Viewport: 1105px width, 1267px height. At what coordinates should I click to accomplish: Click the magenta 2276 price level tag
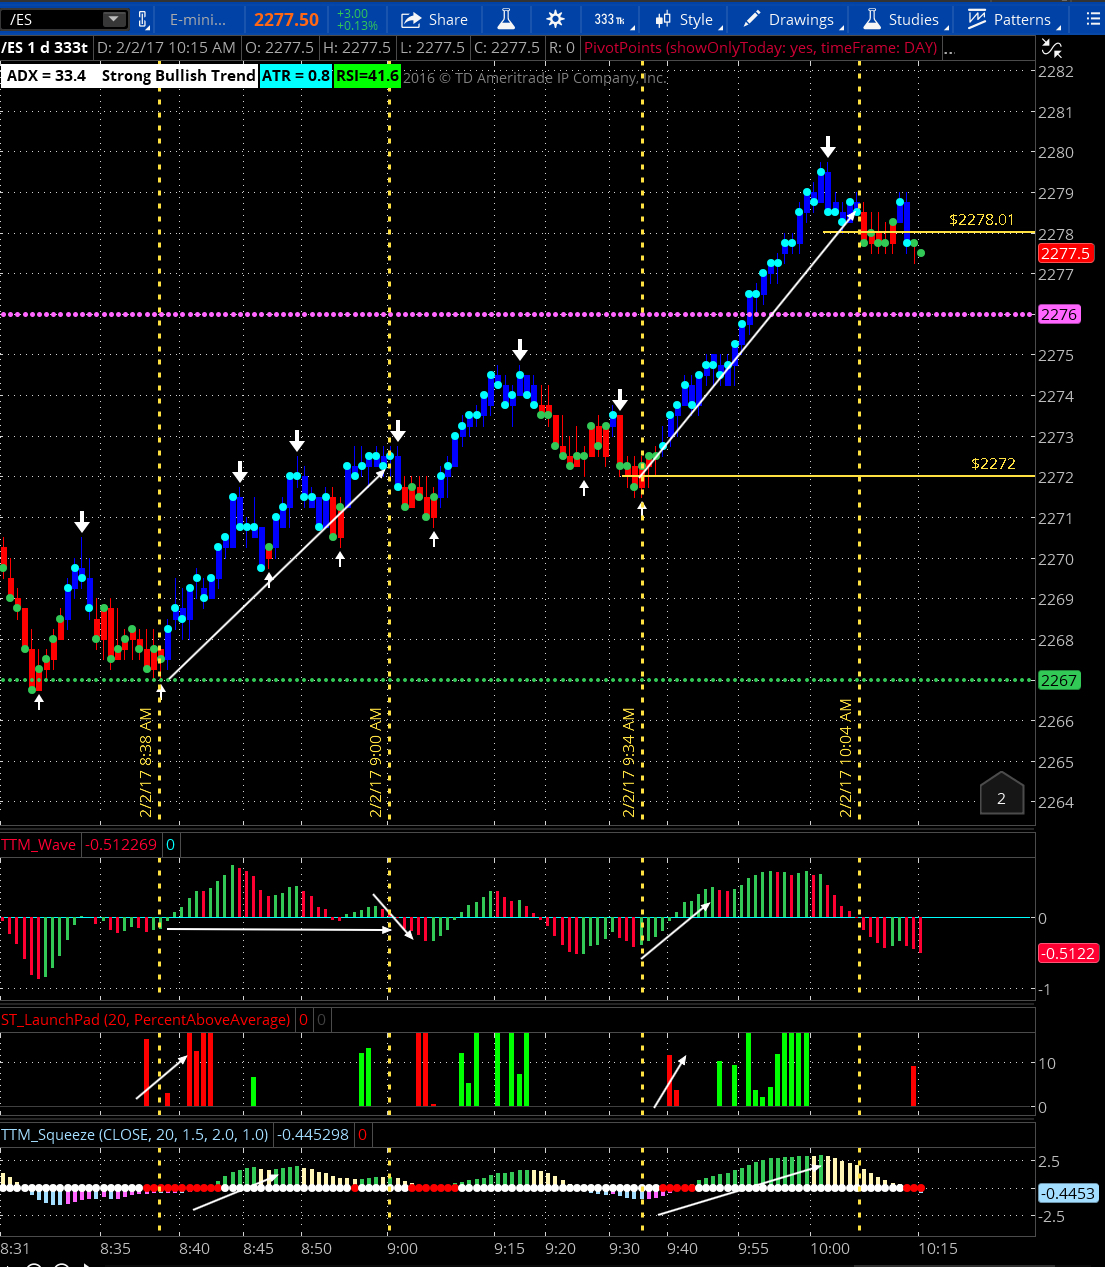coord(1058,314)
